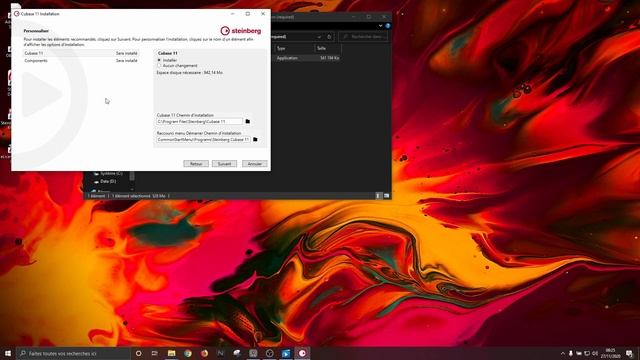Image resolution: width=640 pixels, height=360 pixels.
Task: Click the Cubase 11 Installation title bar icon
Action: [17, 13]
